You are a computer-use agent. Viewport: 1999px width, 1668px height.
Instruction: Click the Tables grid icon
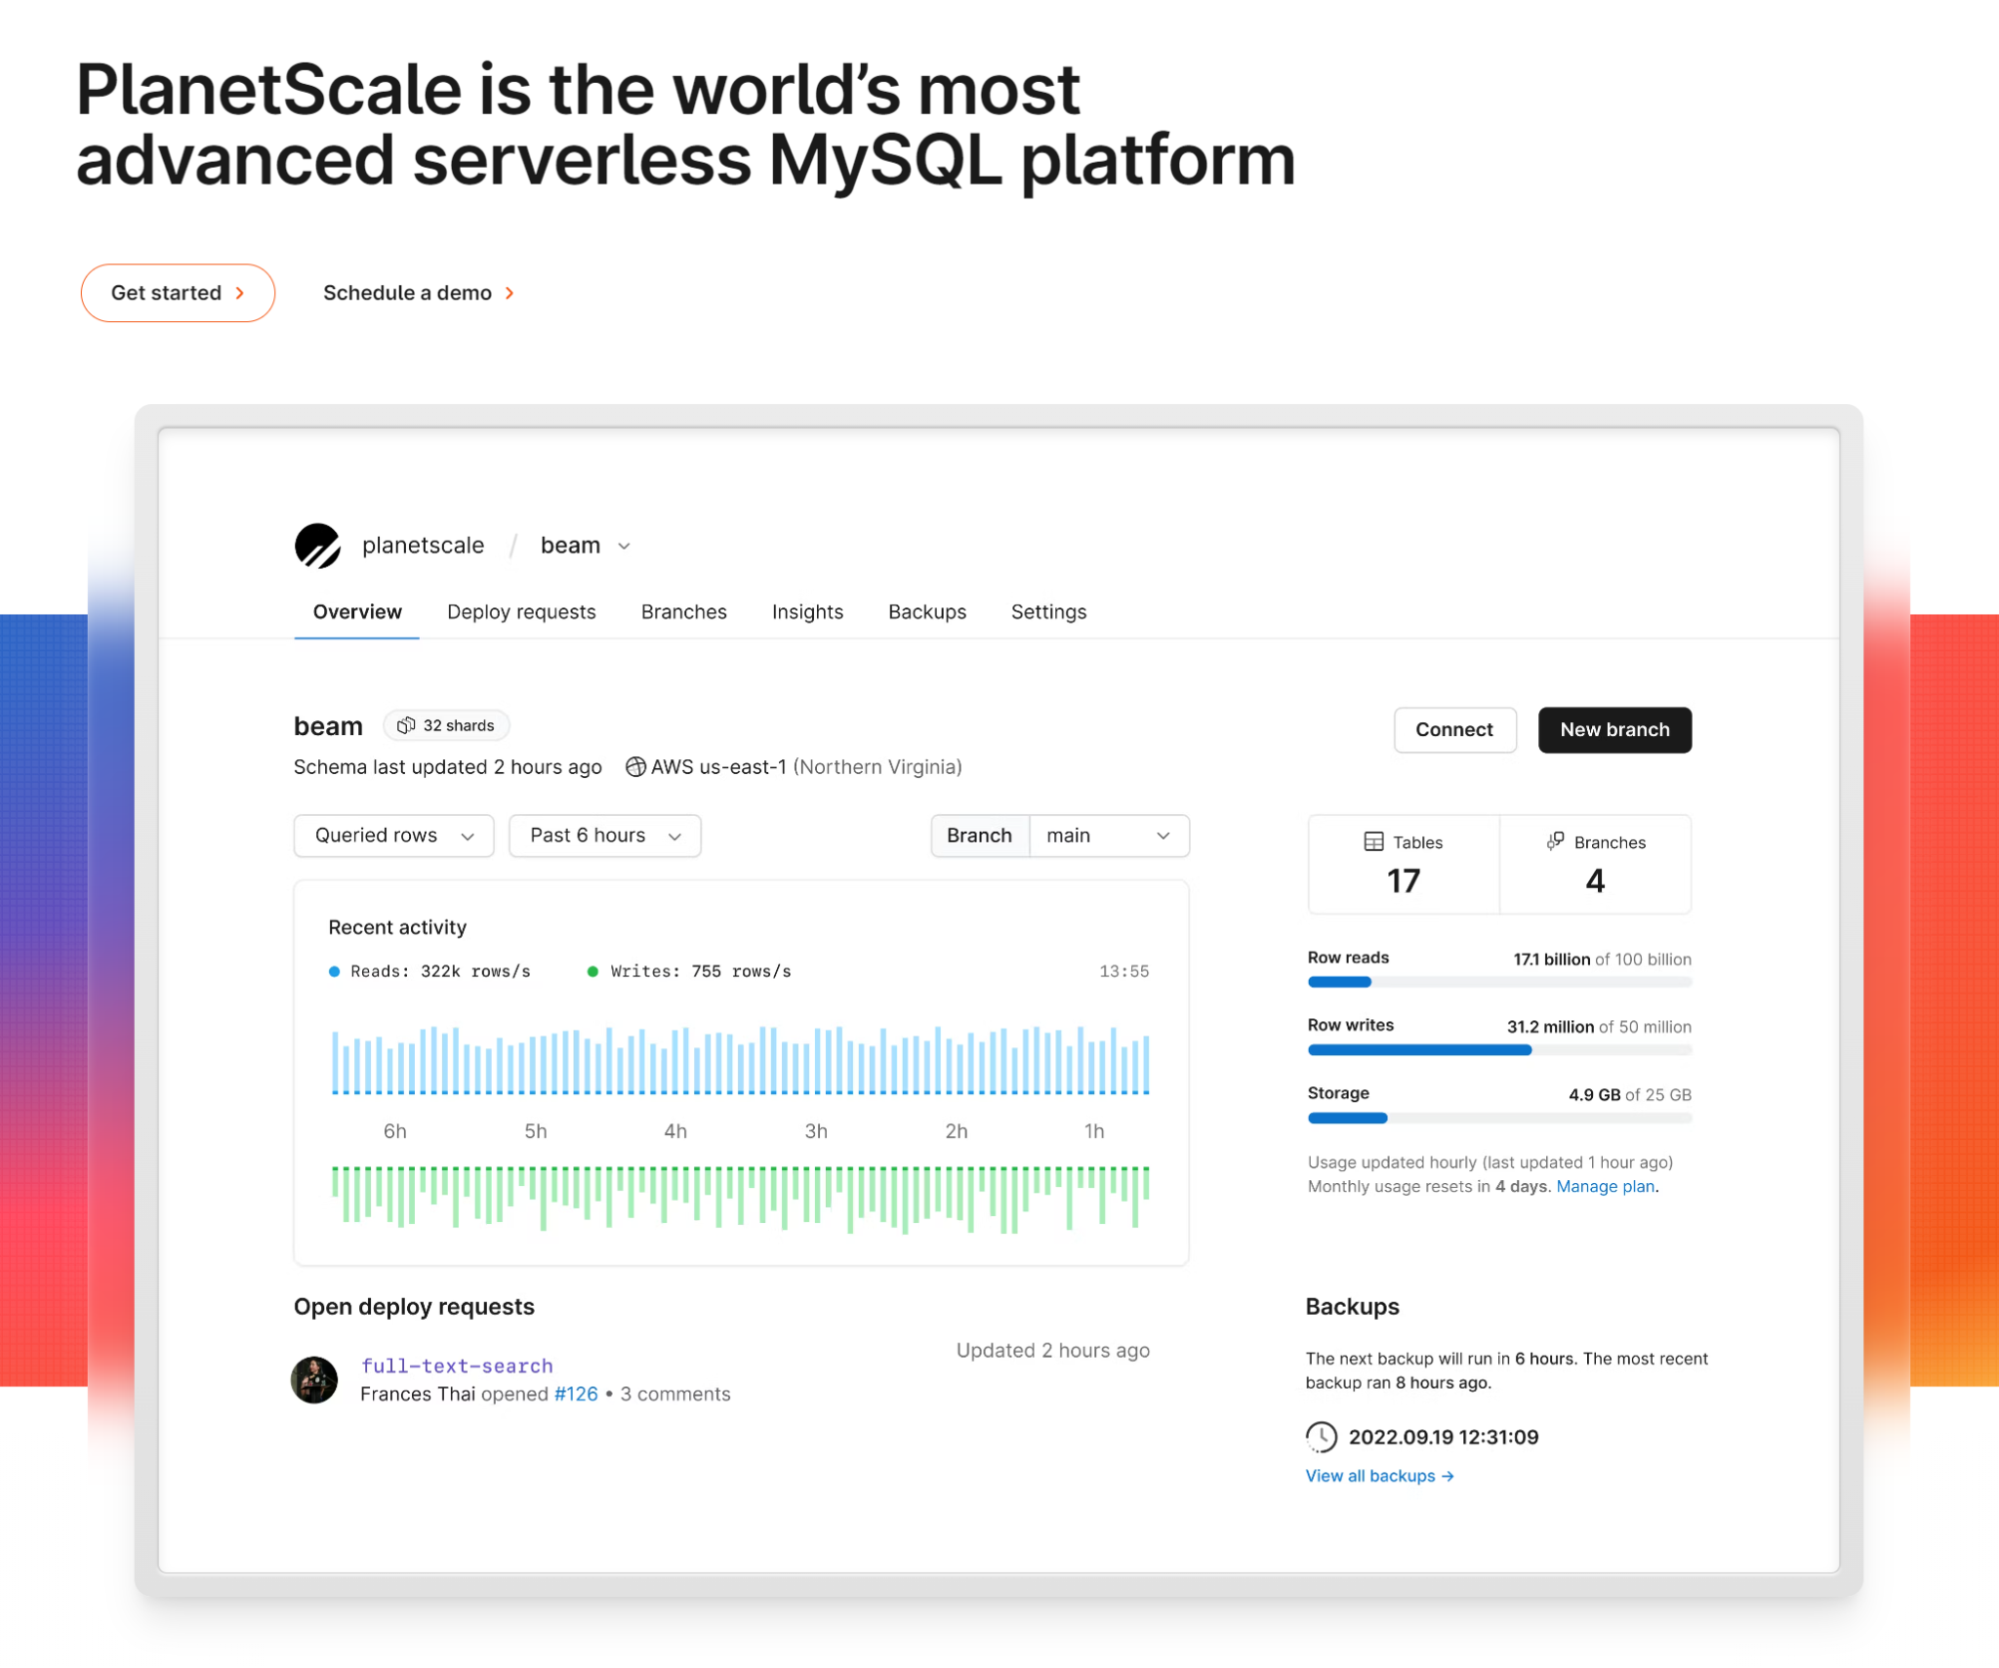point(1373,842)
